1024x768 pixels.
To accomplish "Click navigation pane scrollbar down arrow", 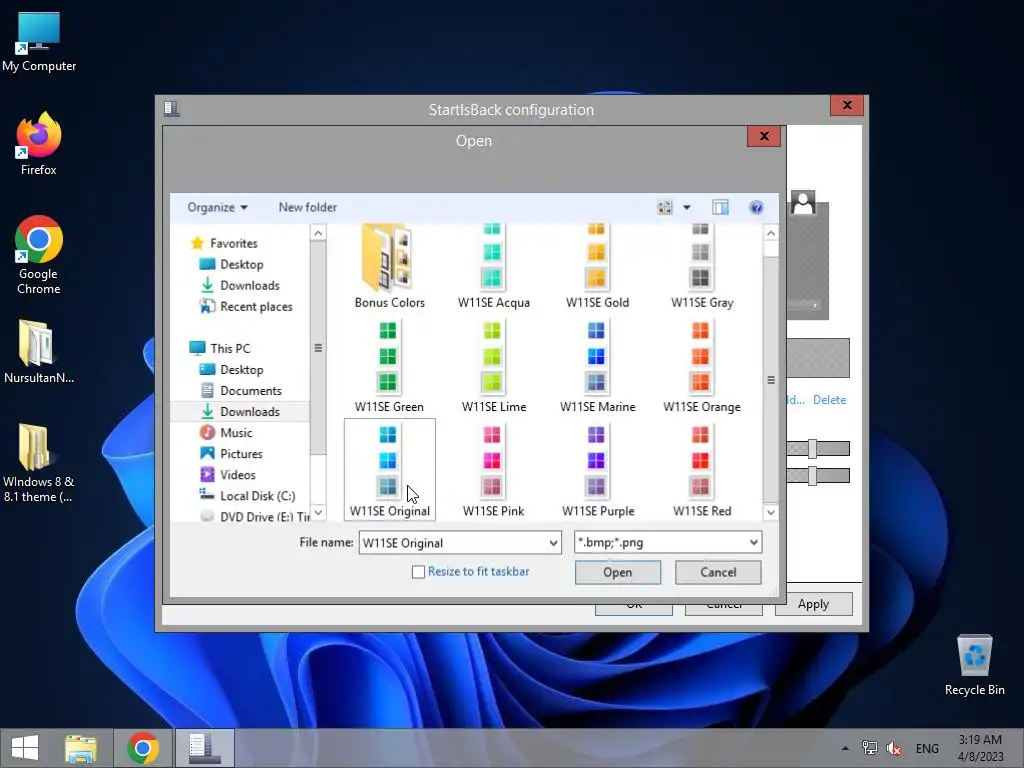I will pos(318,513).
